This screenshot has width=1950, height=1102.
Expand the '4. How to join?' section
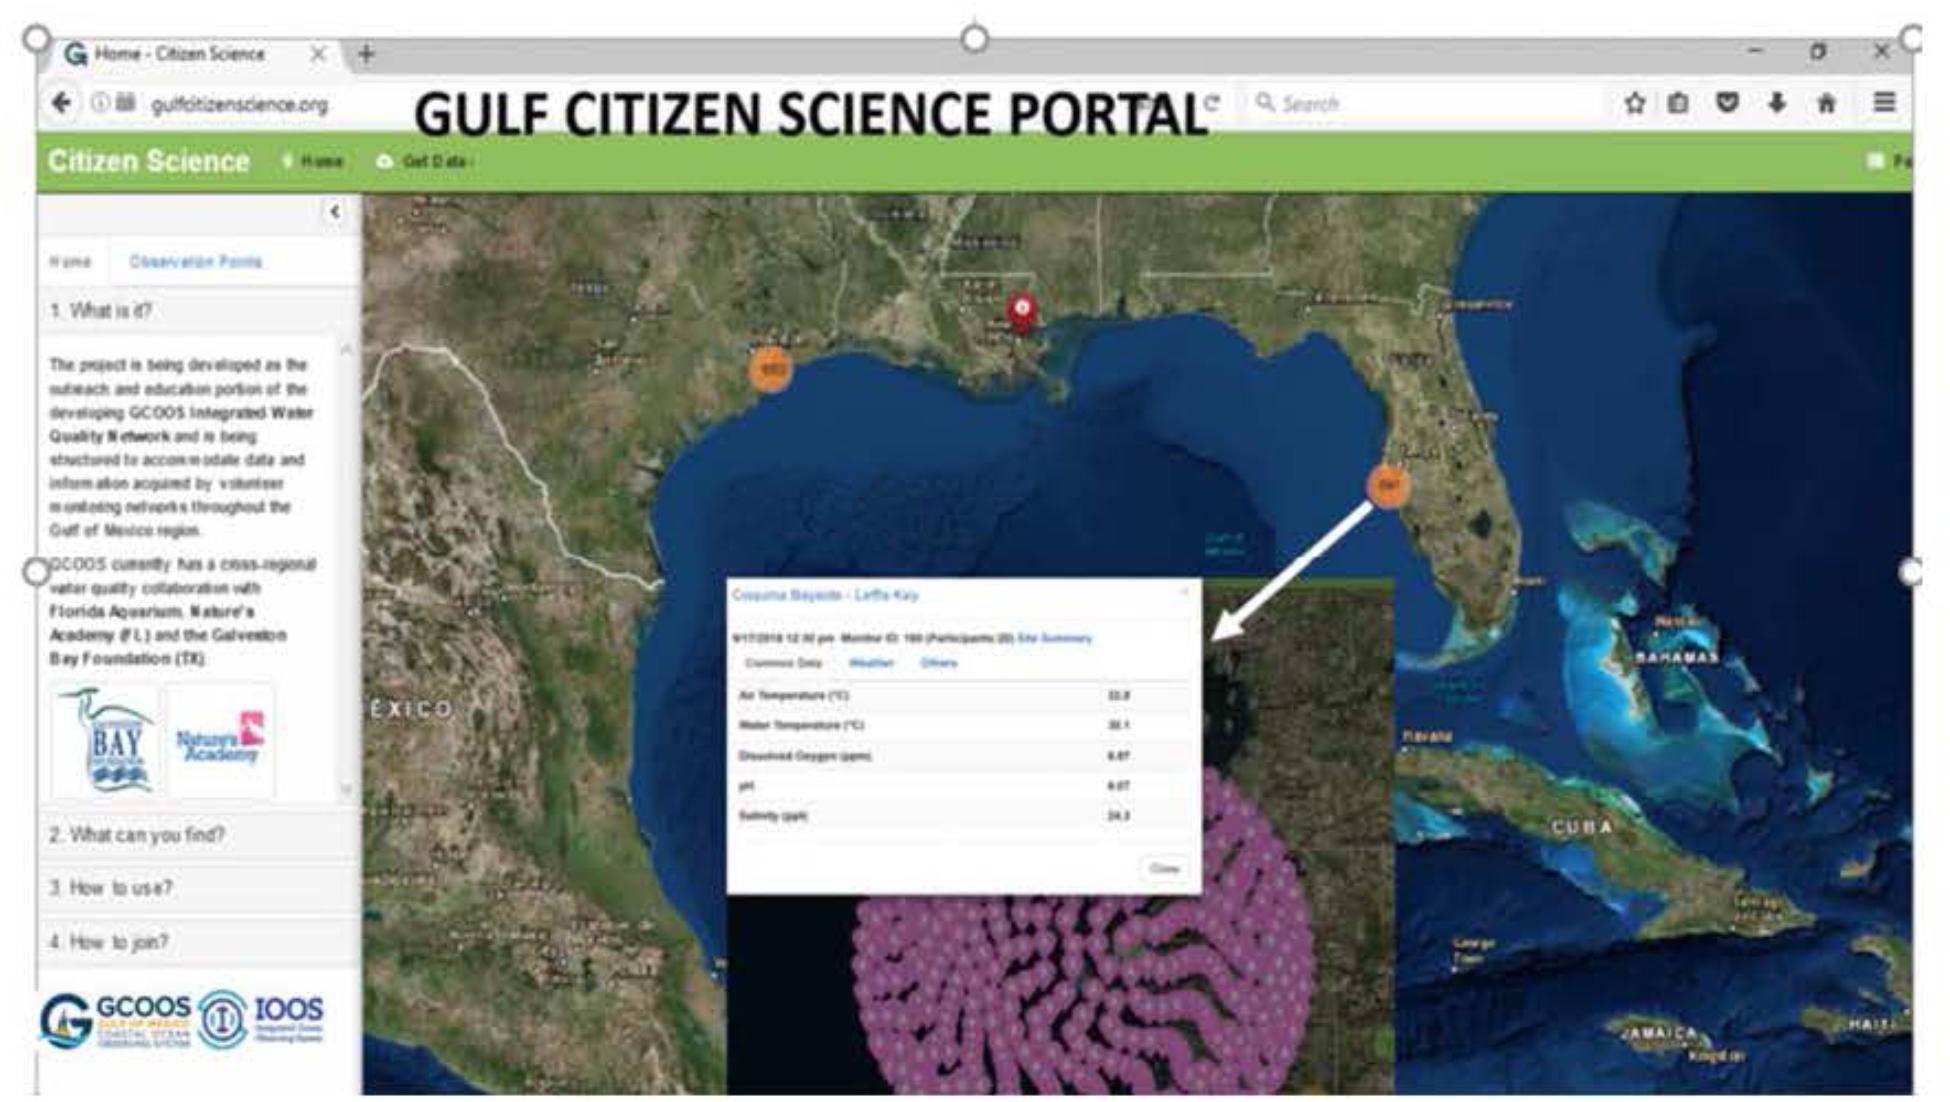coord(198,942)
